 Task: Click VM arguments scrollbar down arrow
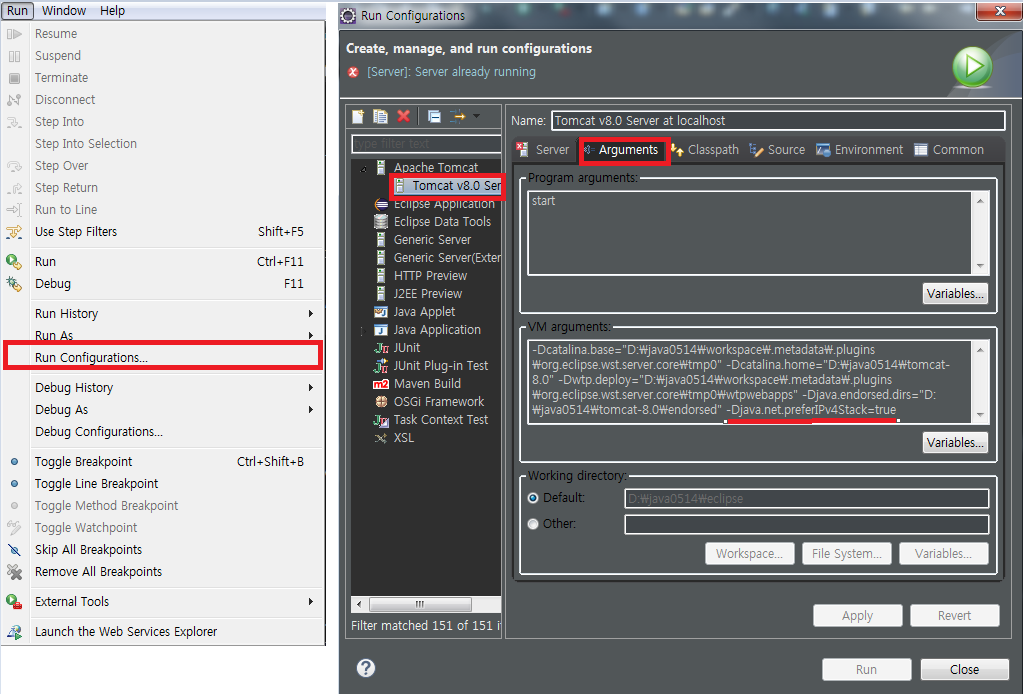coord(980,415)
